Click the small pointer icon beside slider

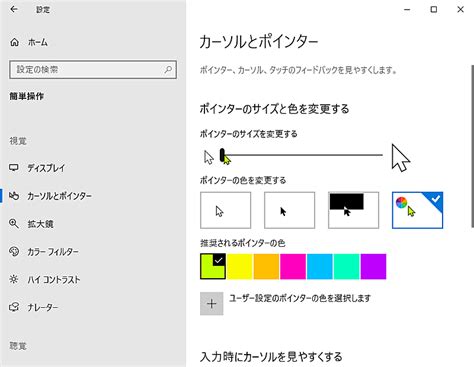point(209,157)
